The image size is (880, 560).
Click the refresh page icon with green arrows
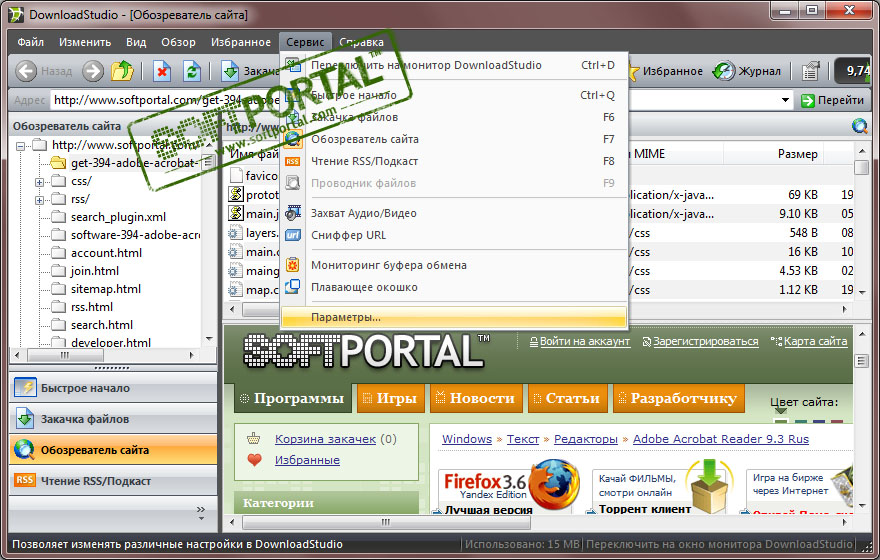point(192,71)
